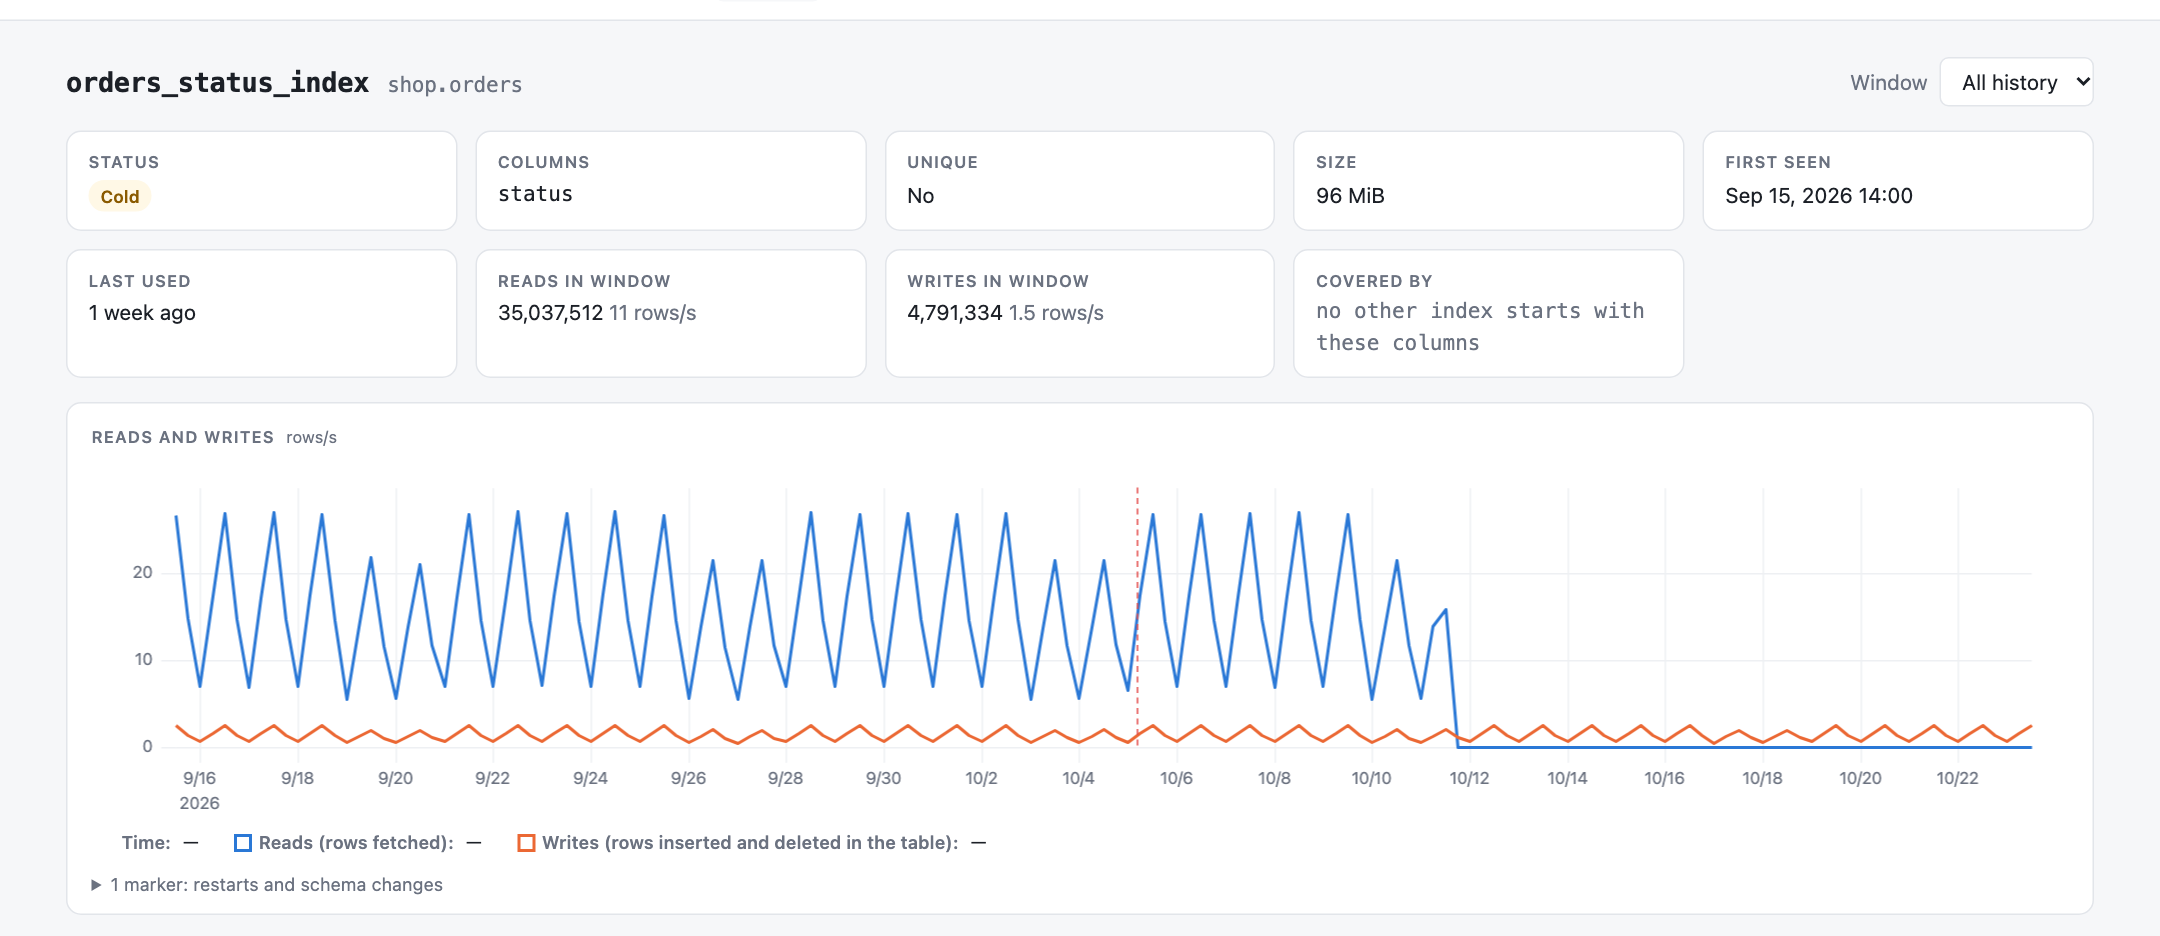Click the READS AND WRITES chart heading
Image resolution: width=2160 pixels, height=936 pixels.
[182, 437]
